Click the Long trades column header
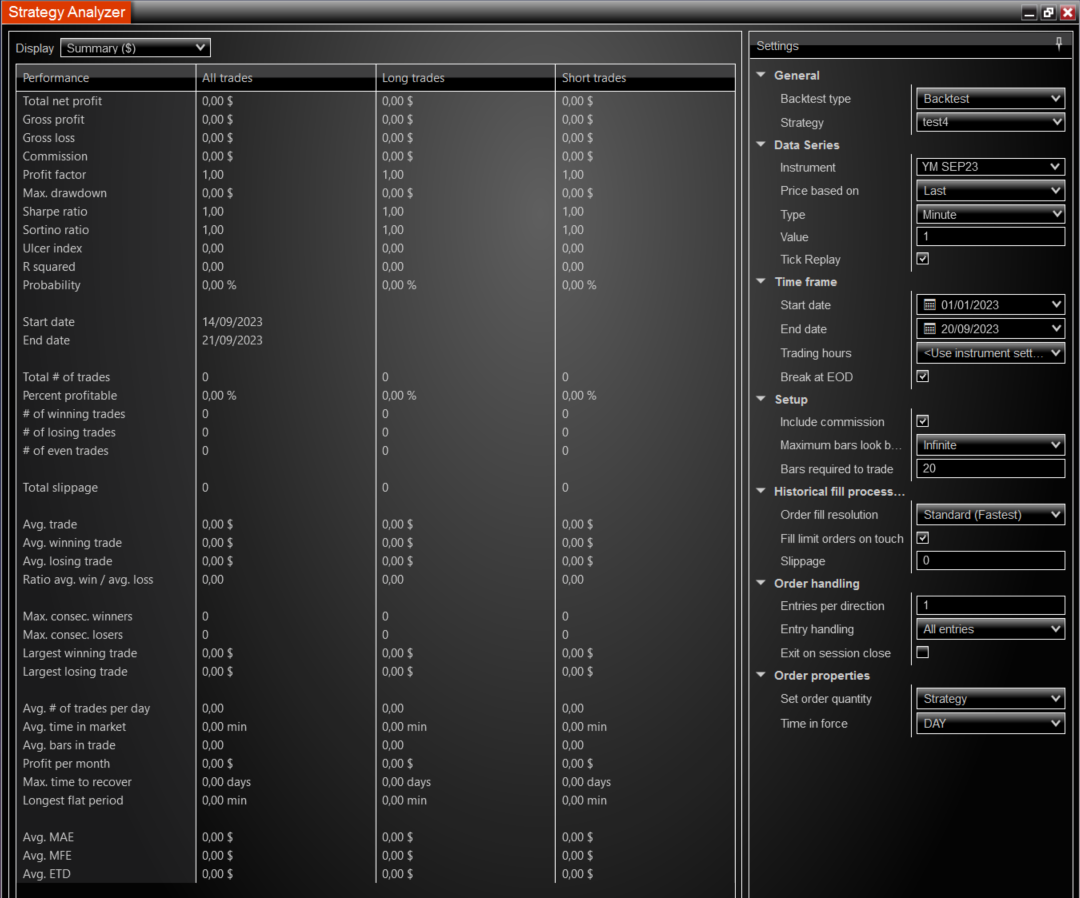1080x898 pixels. [x=466, y=78]
